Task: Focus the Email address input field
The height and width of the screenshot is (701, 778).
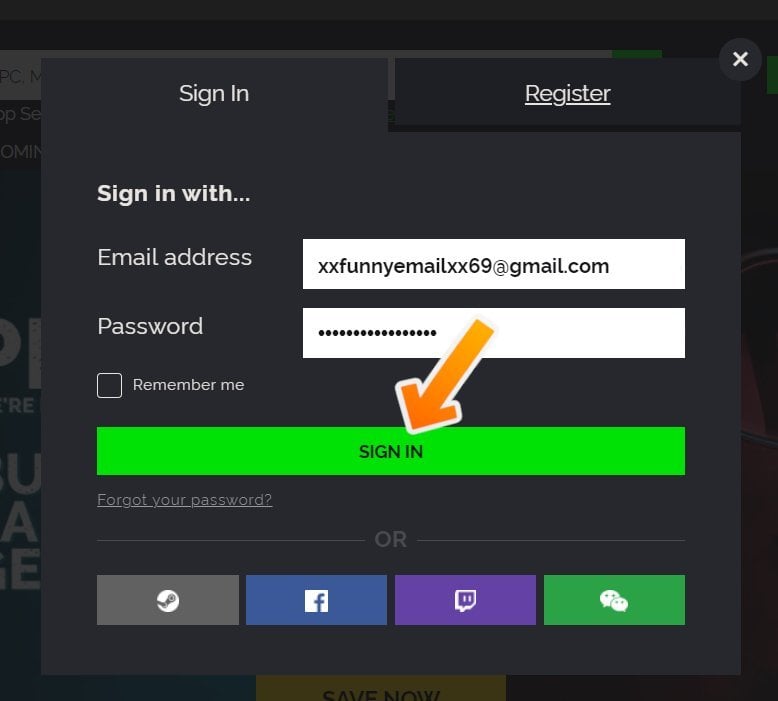Action: pyautogui.click(x=494, y=264)
